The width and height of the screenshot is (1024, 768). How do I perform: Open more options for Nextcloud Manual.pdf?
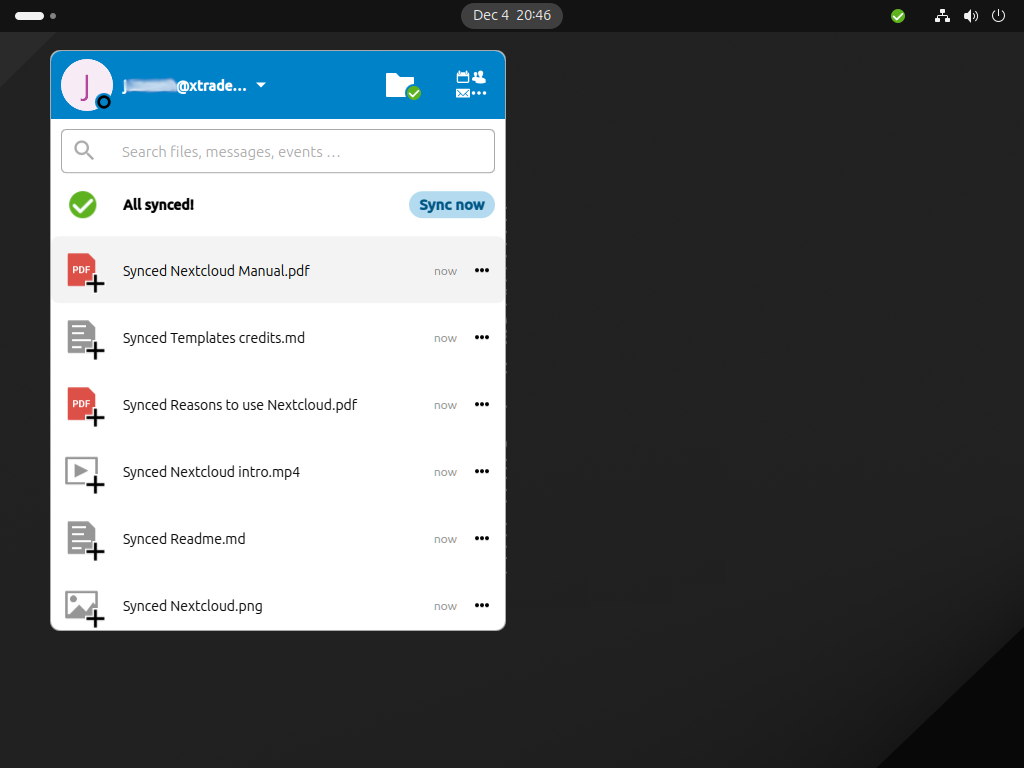[x=482, y=270]
